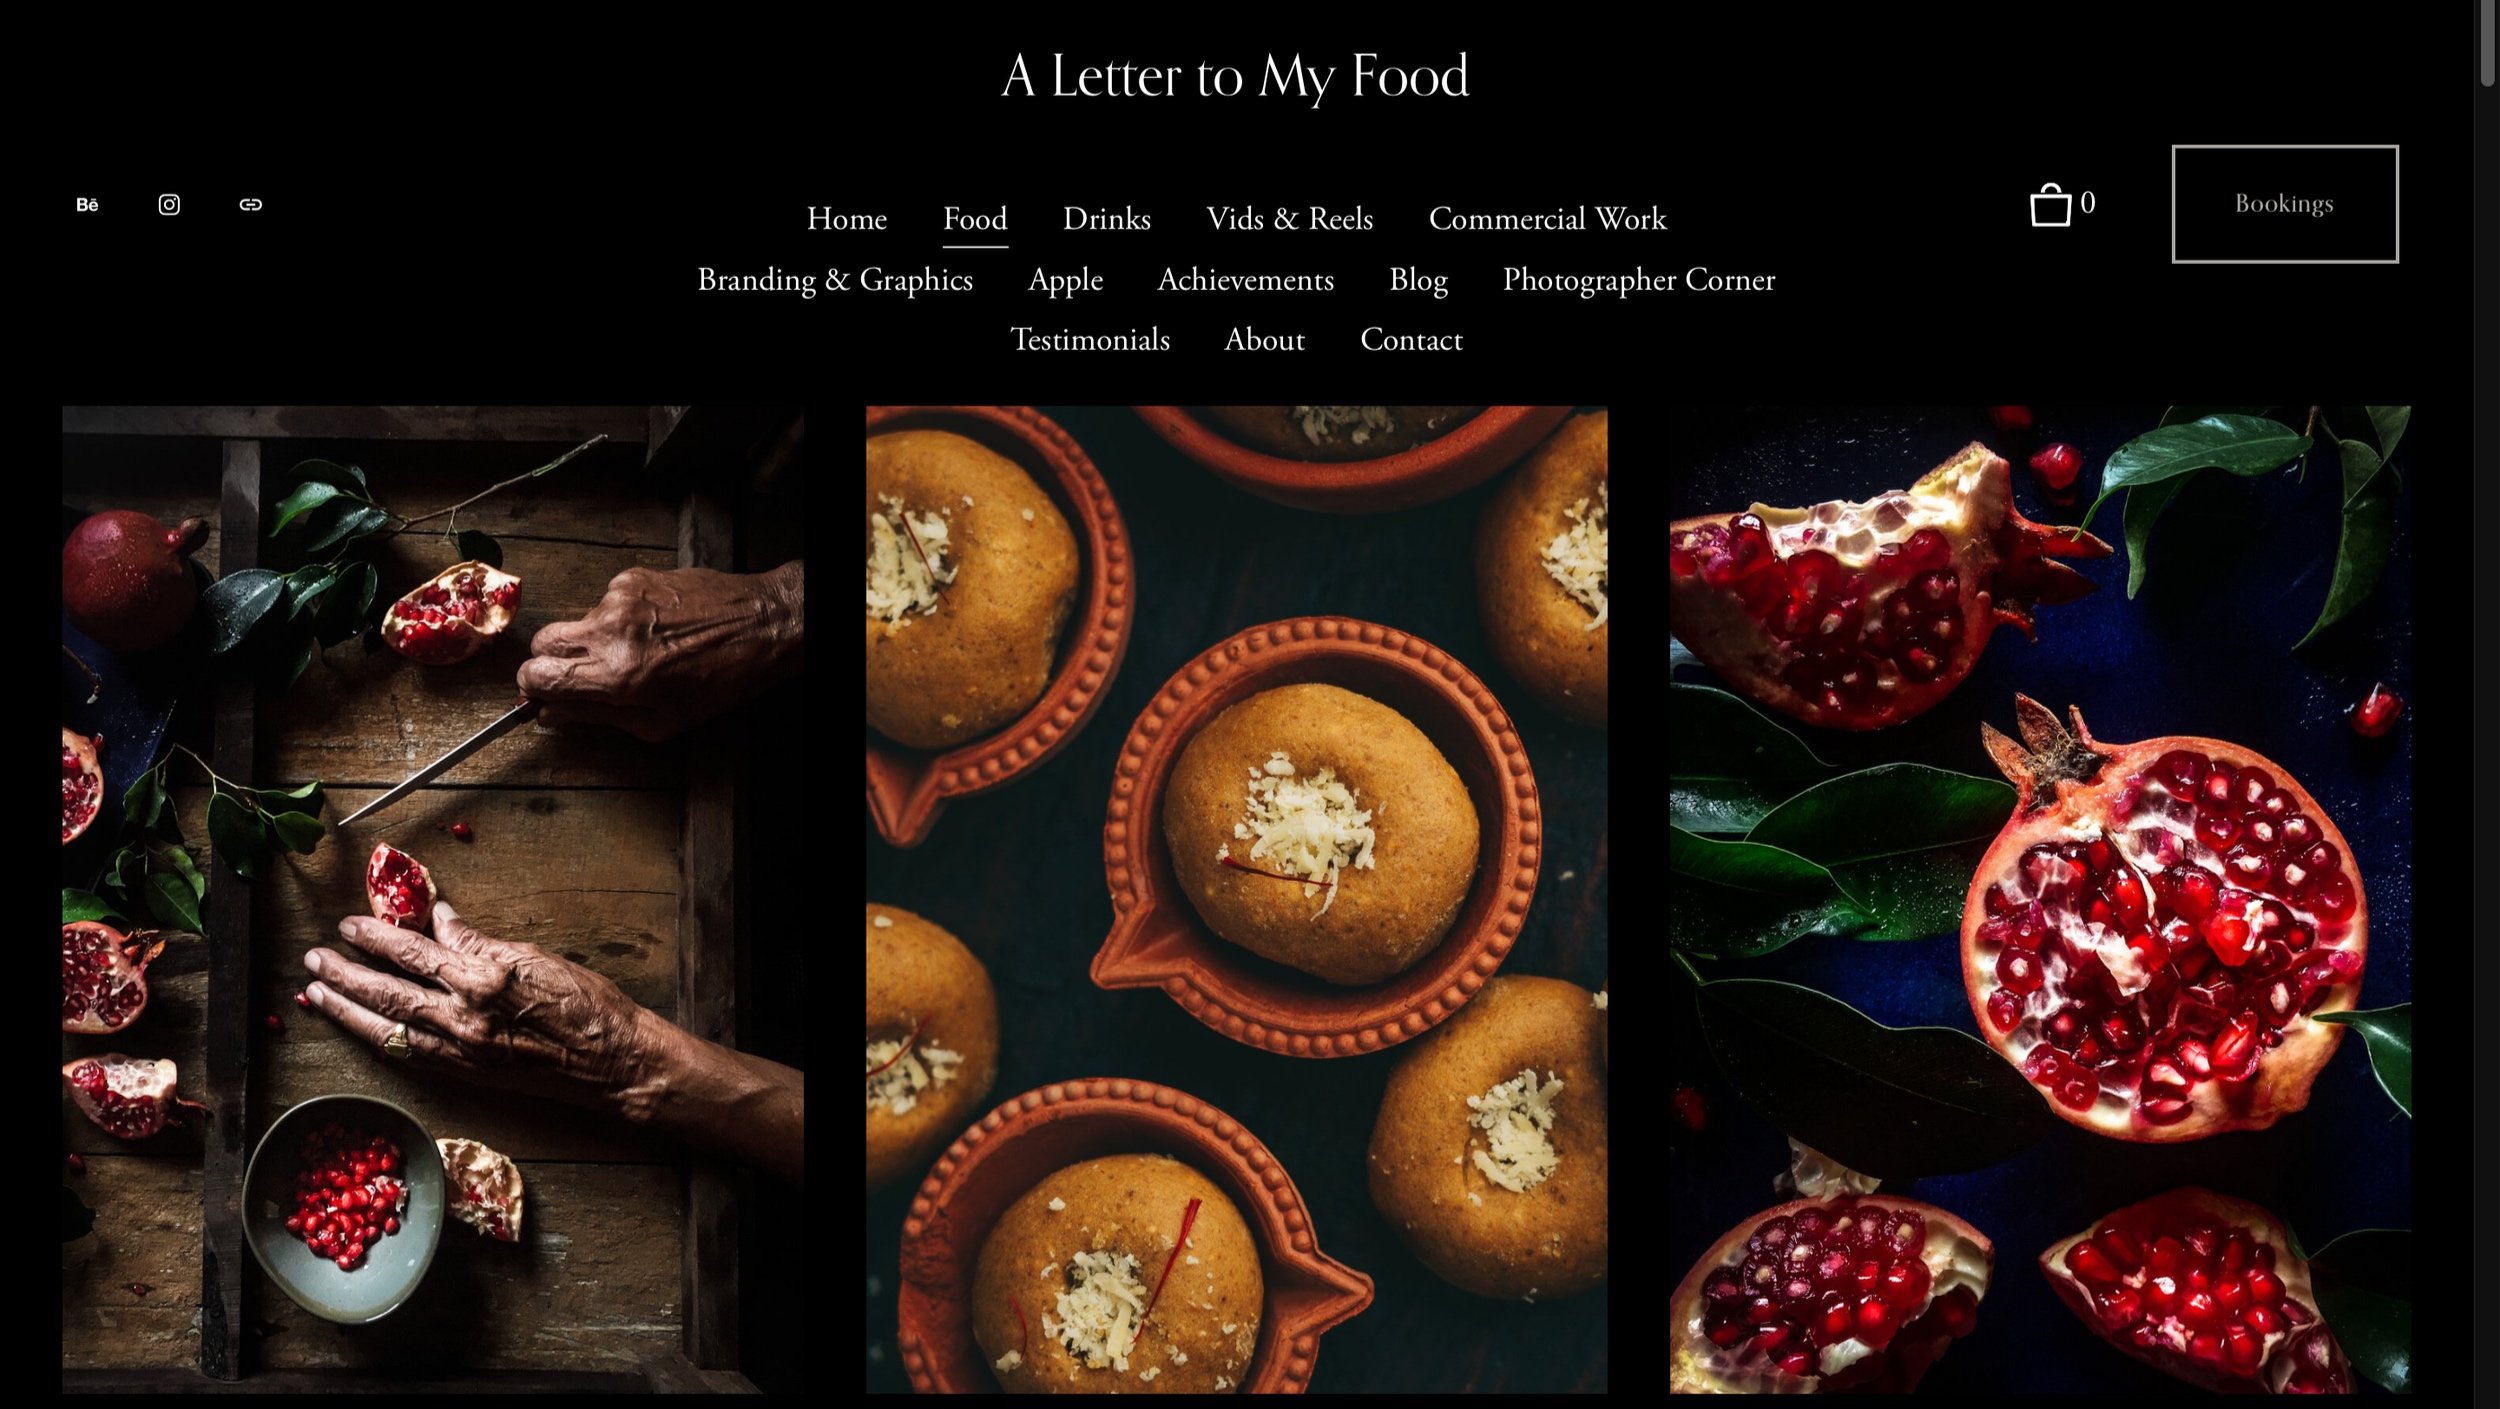
Task: Open the shopping cart bag icon
Action: click(2050, 205)
